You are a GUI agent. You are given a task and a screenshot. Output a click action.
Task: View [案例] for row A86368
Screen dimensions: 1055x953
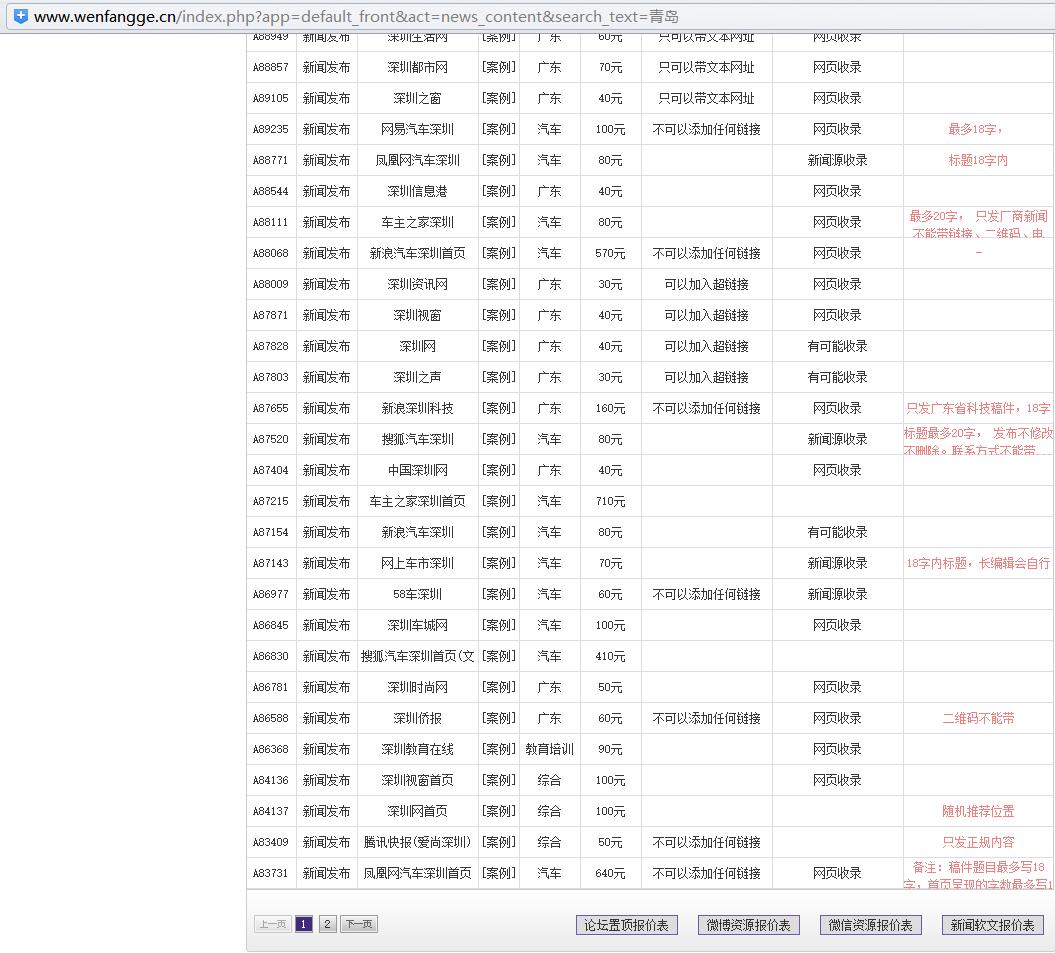click(499, 749)
